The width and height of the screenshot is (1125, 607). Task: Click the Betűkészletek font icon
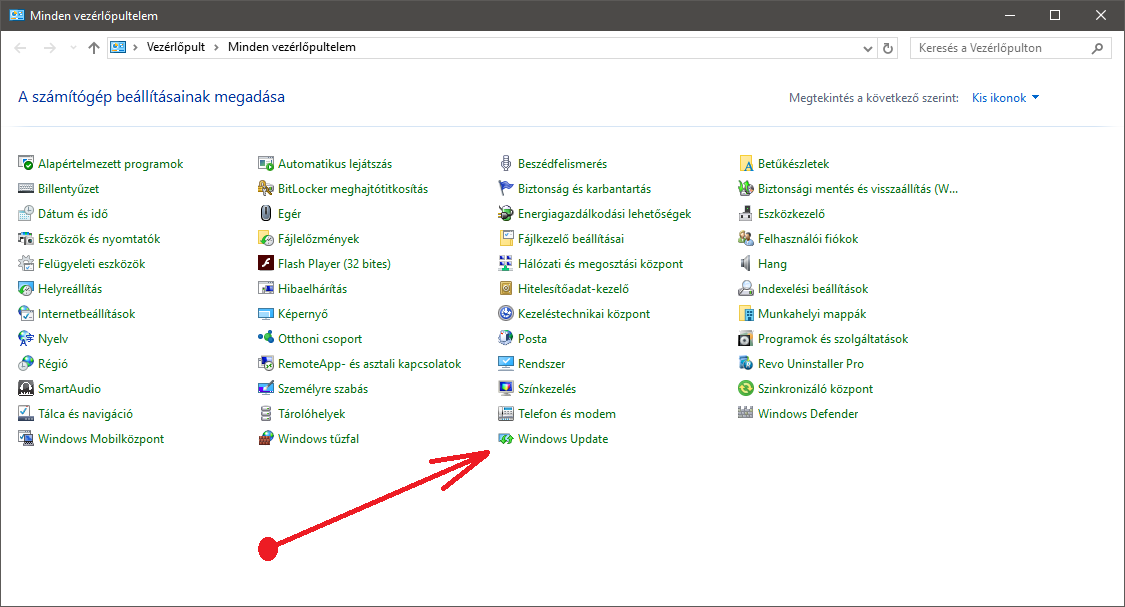pos(745,164)
